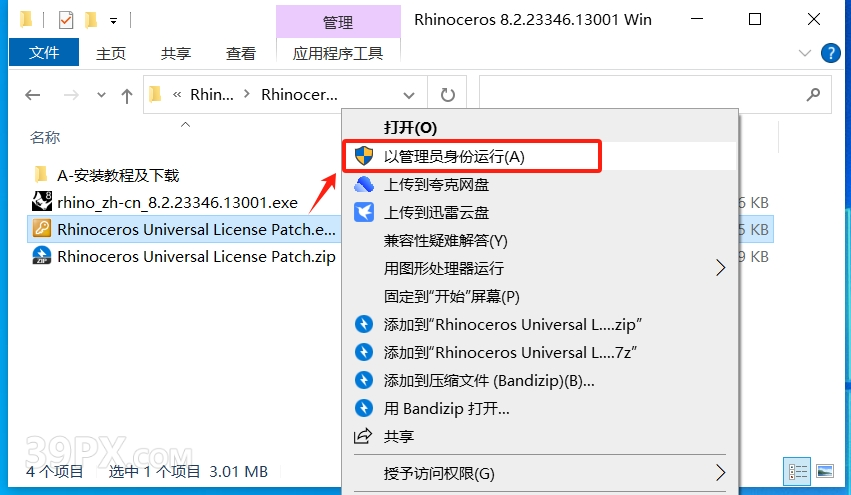Click Bandizip icon beside the .7z entry

364,352
